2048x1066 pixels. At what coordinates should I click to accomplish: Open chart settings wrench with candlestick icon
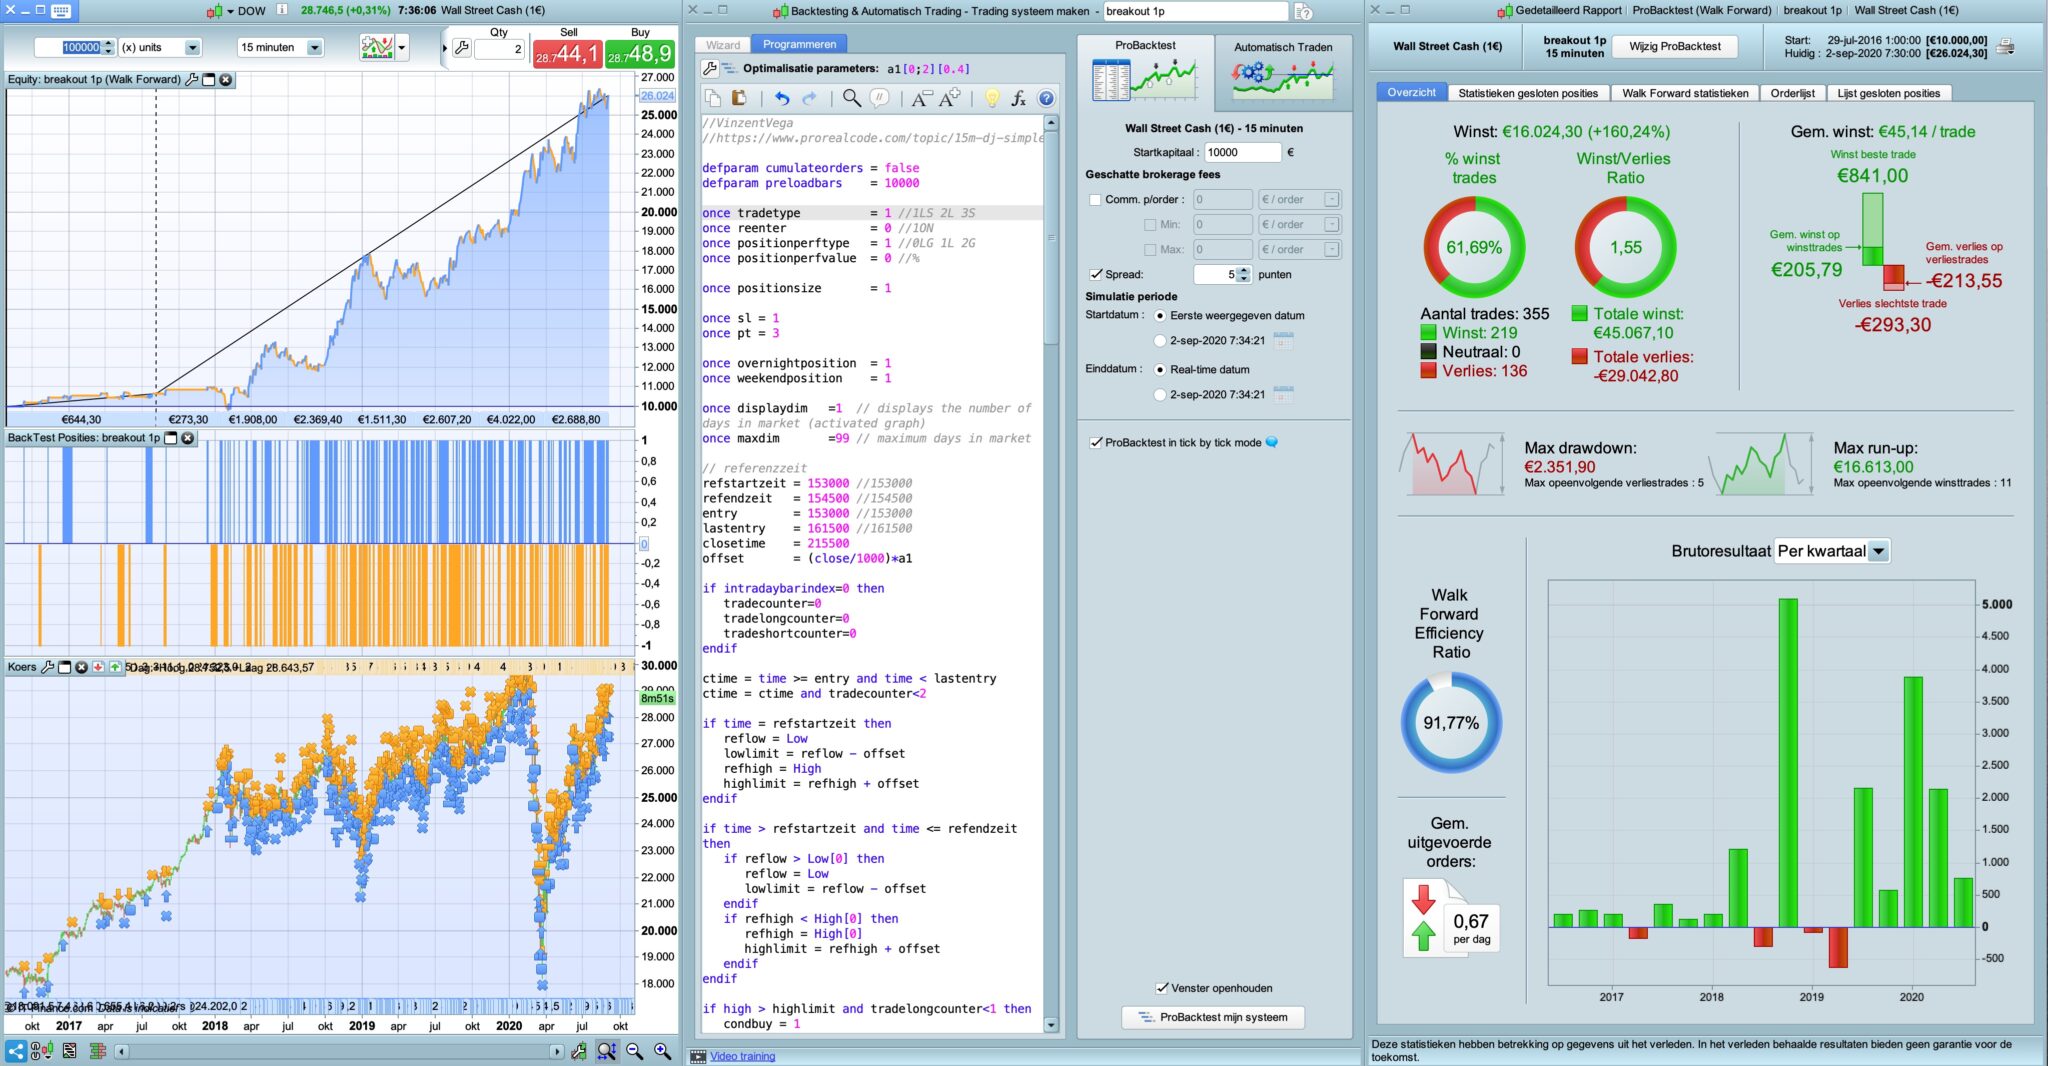point(578,1051)
